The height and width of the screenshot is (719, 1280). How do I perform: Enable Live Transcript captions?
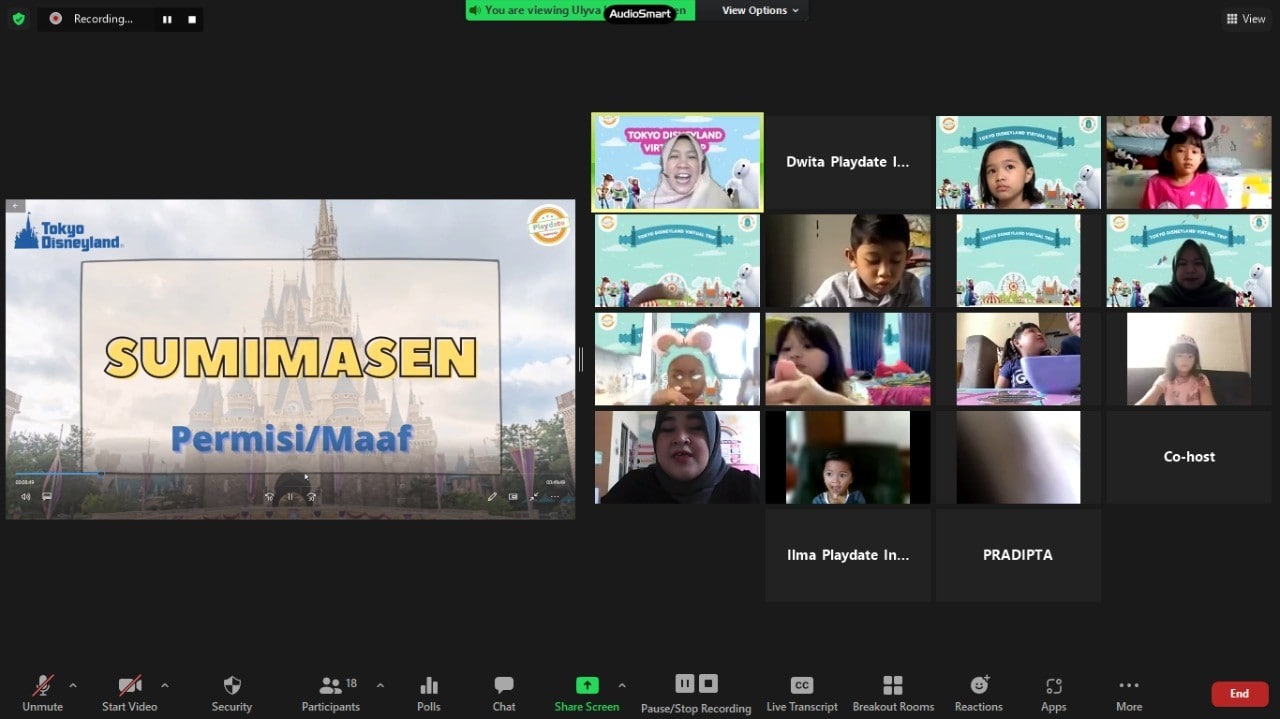802,692
